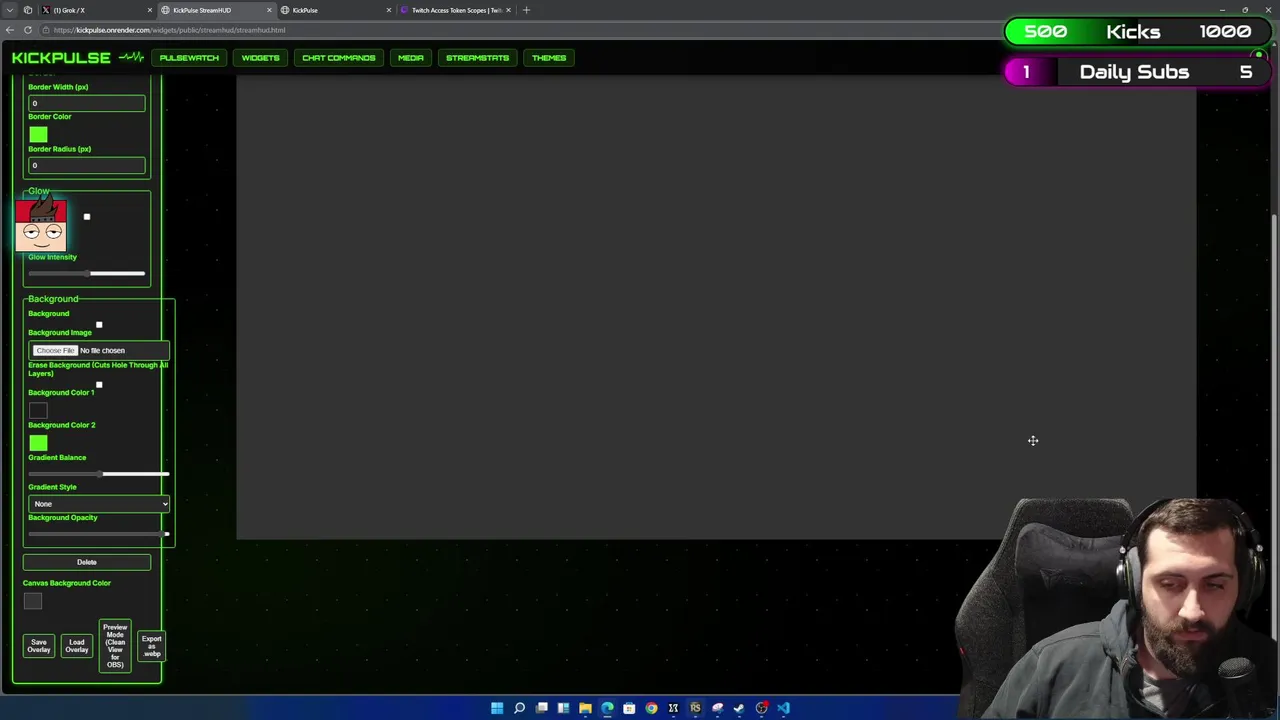Image resolution: width=1280 pixels, height=720 pixels.
Task: Open the StreamStats menu
Action: (x=477, y=58)
